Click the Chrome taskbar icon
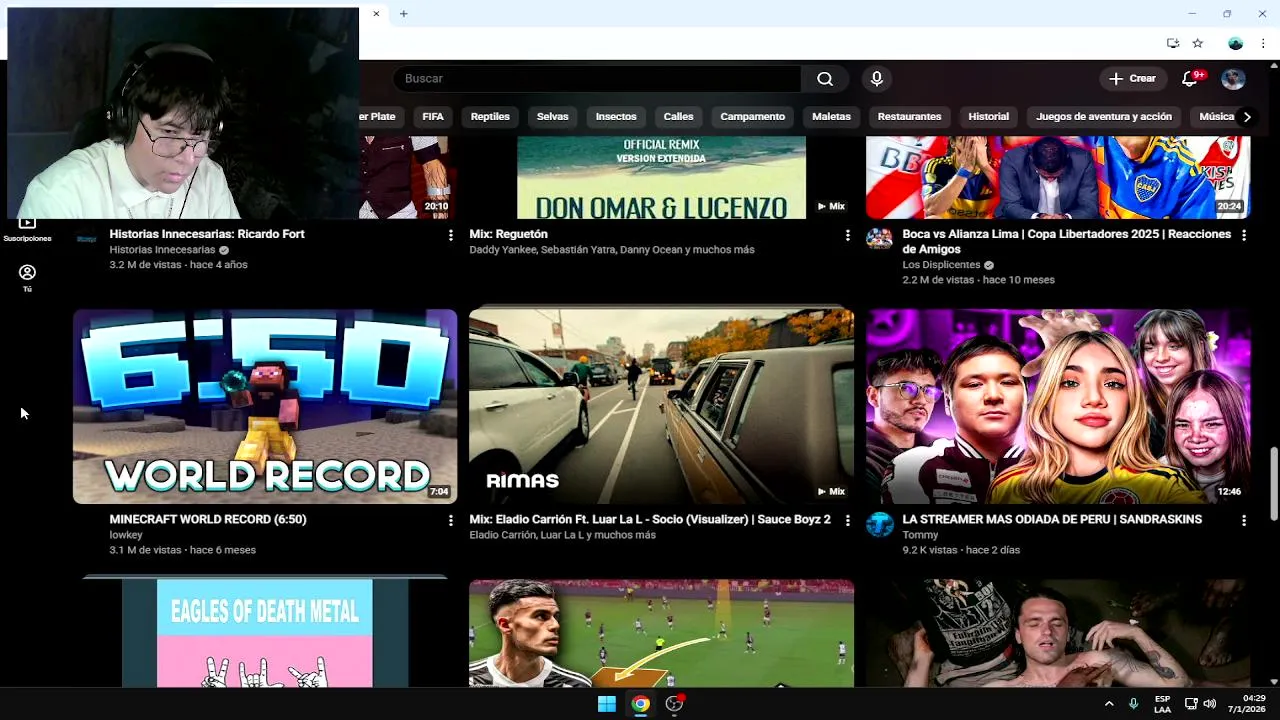The image size is (1280, 720). (x=640, y=704)
